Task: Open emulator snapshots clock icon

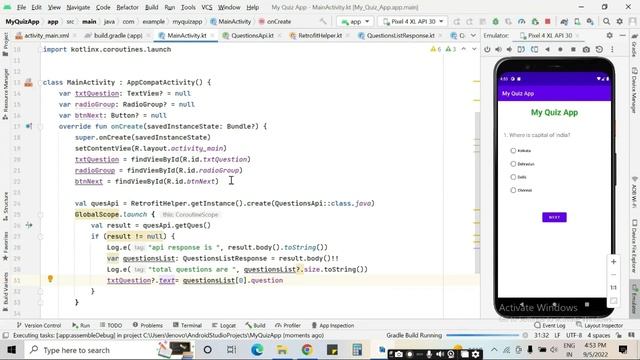Action: coord(599,49)
